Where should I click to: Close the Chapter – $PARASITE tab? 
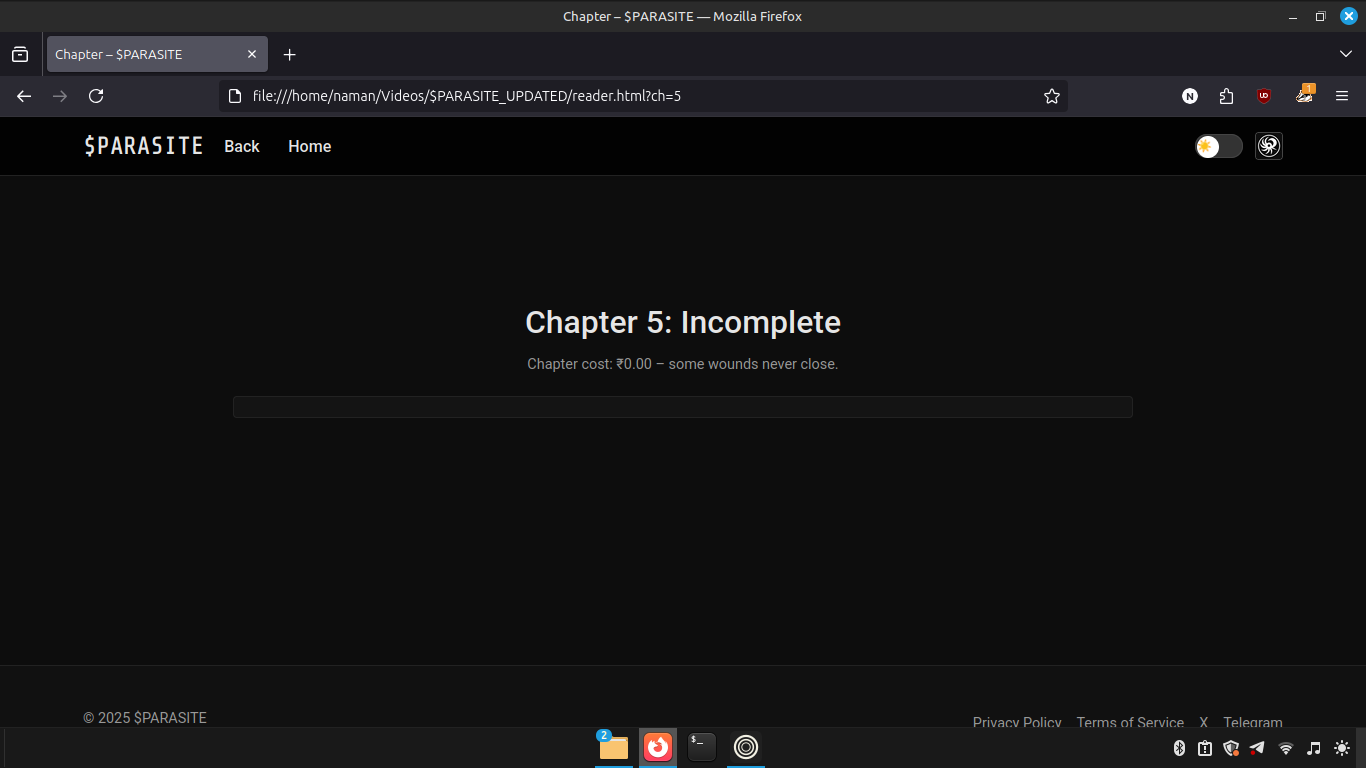click(252, 54)
